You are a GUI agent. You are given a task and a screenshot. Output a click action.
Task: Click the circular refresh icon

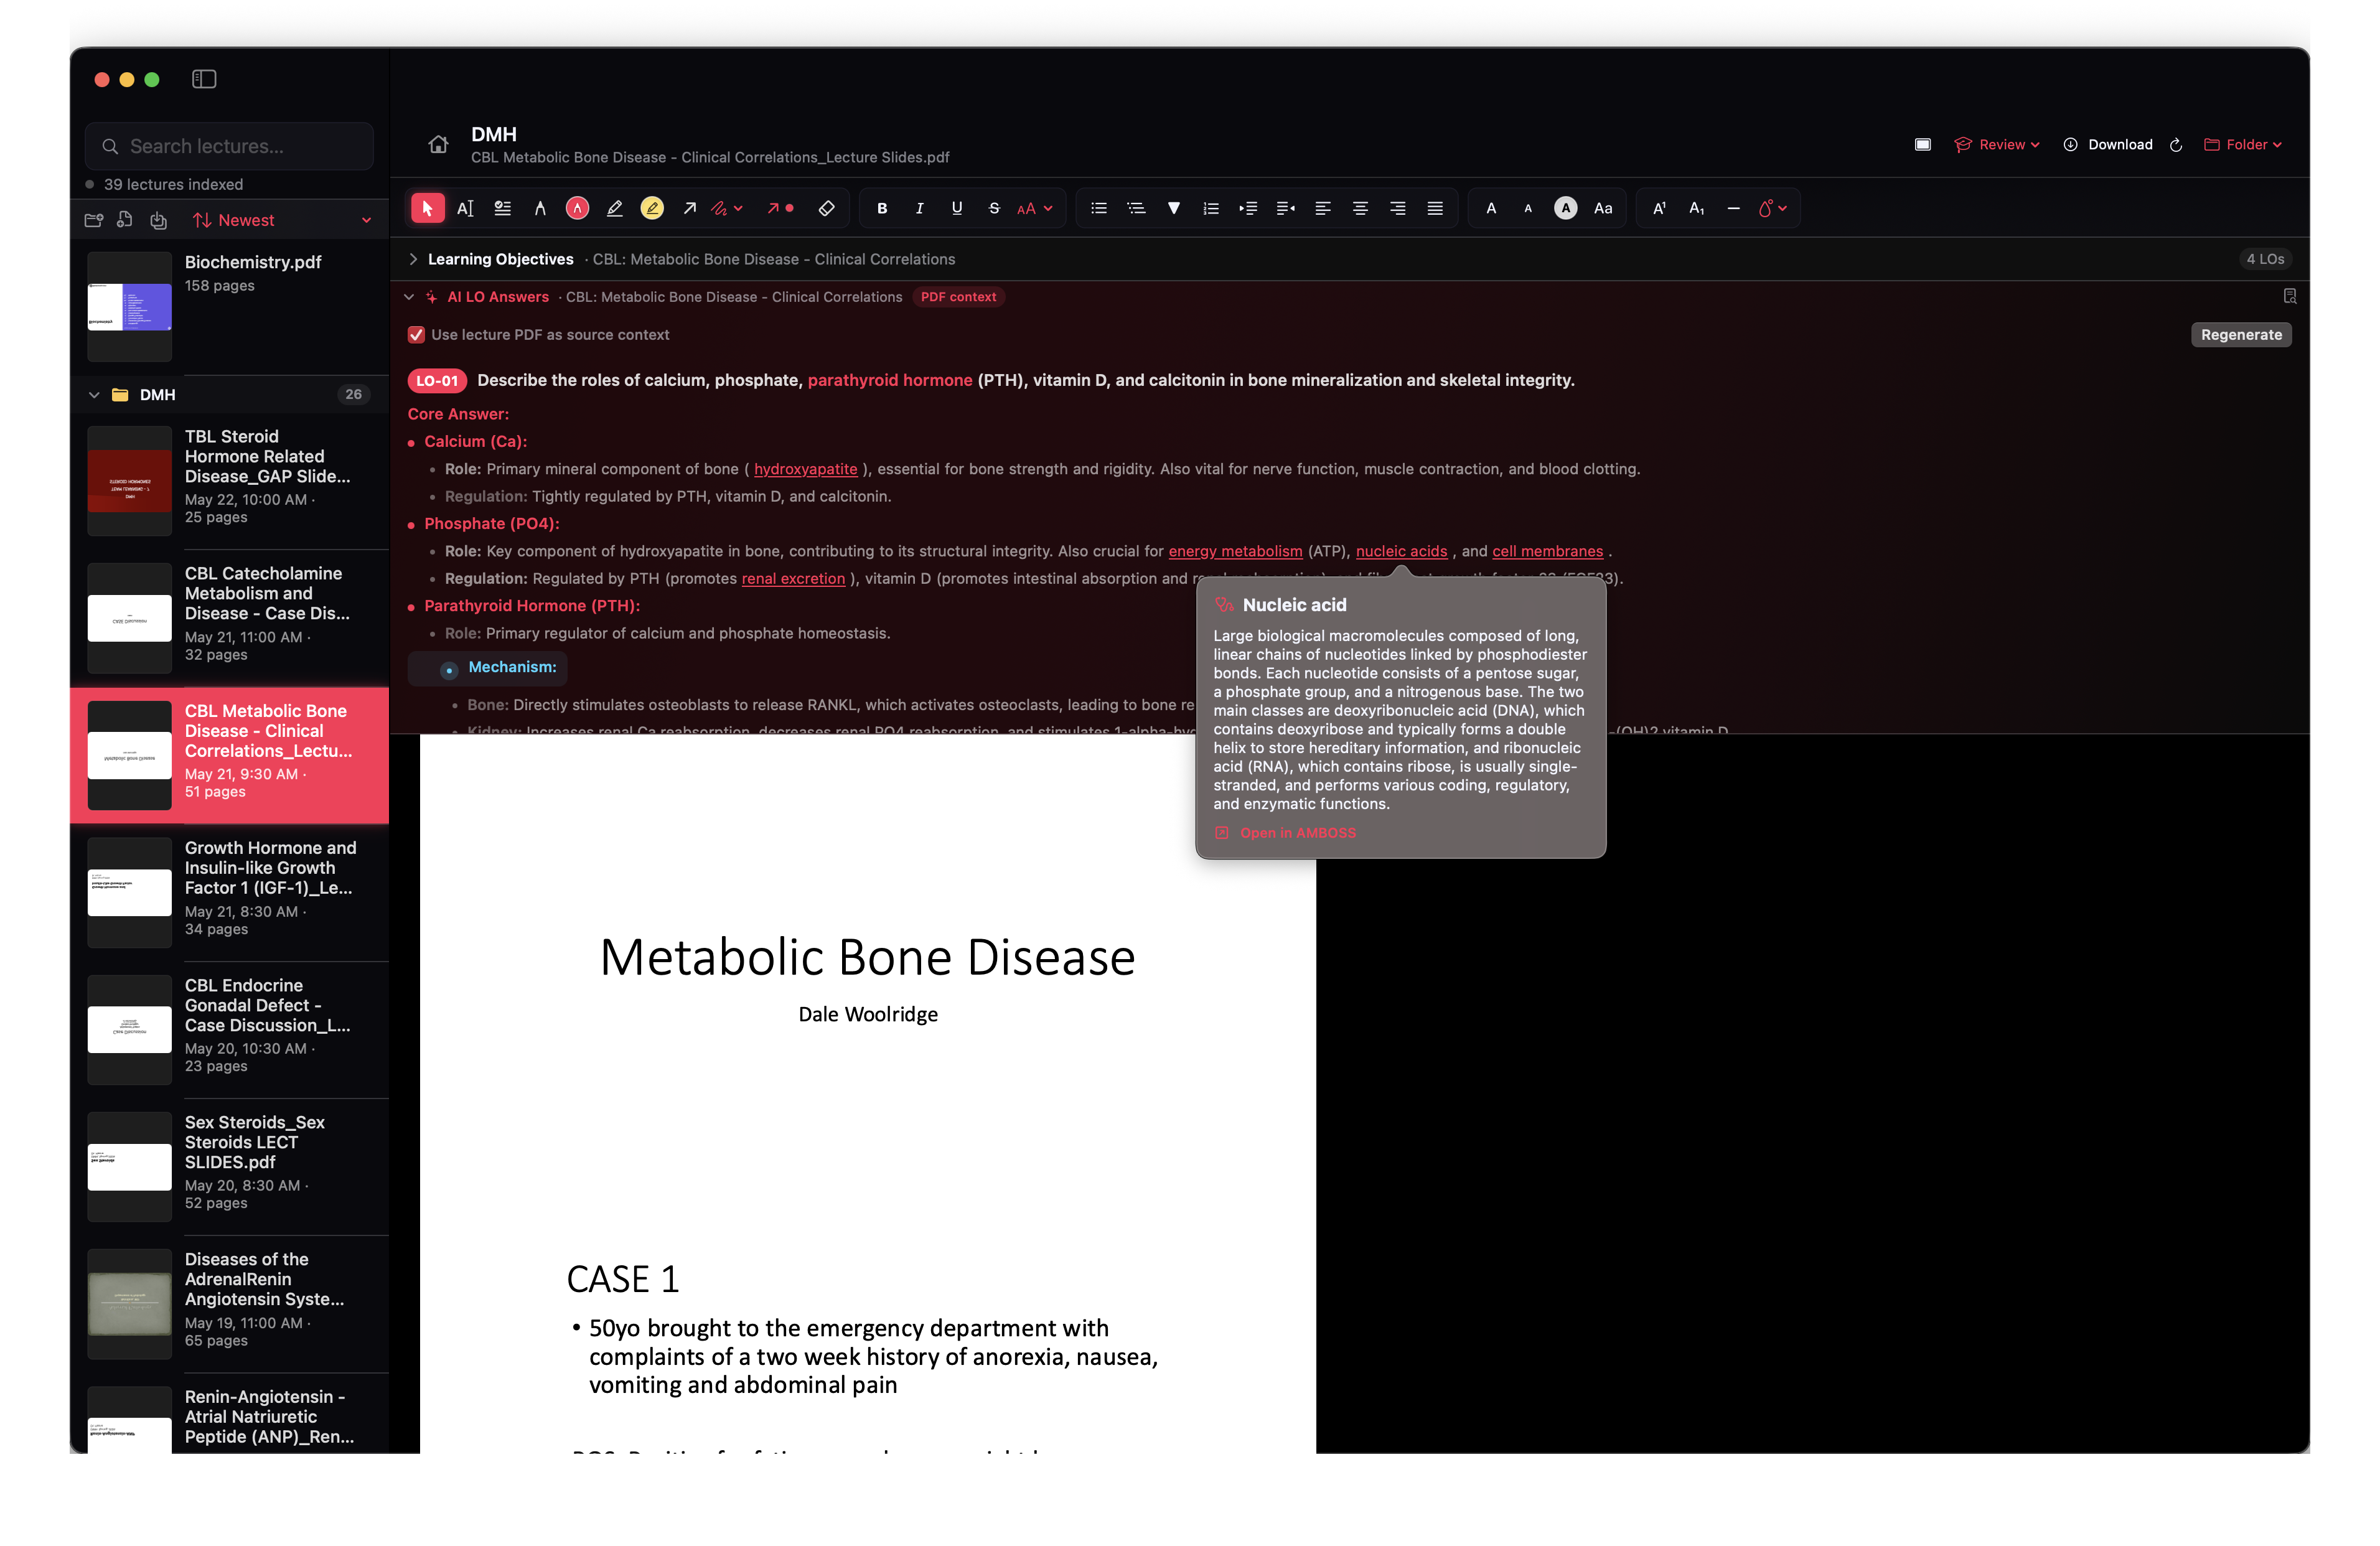(2176, 145)
